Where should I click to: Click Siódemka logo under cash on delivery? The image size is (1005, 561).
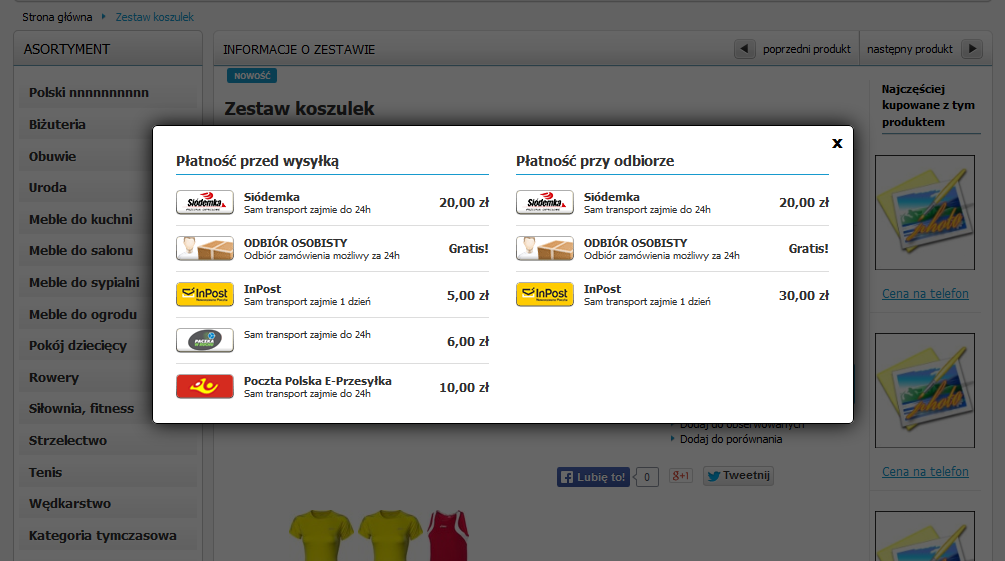545,202
